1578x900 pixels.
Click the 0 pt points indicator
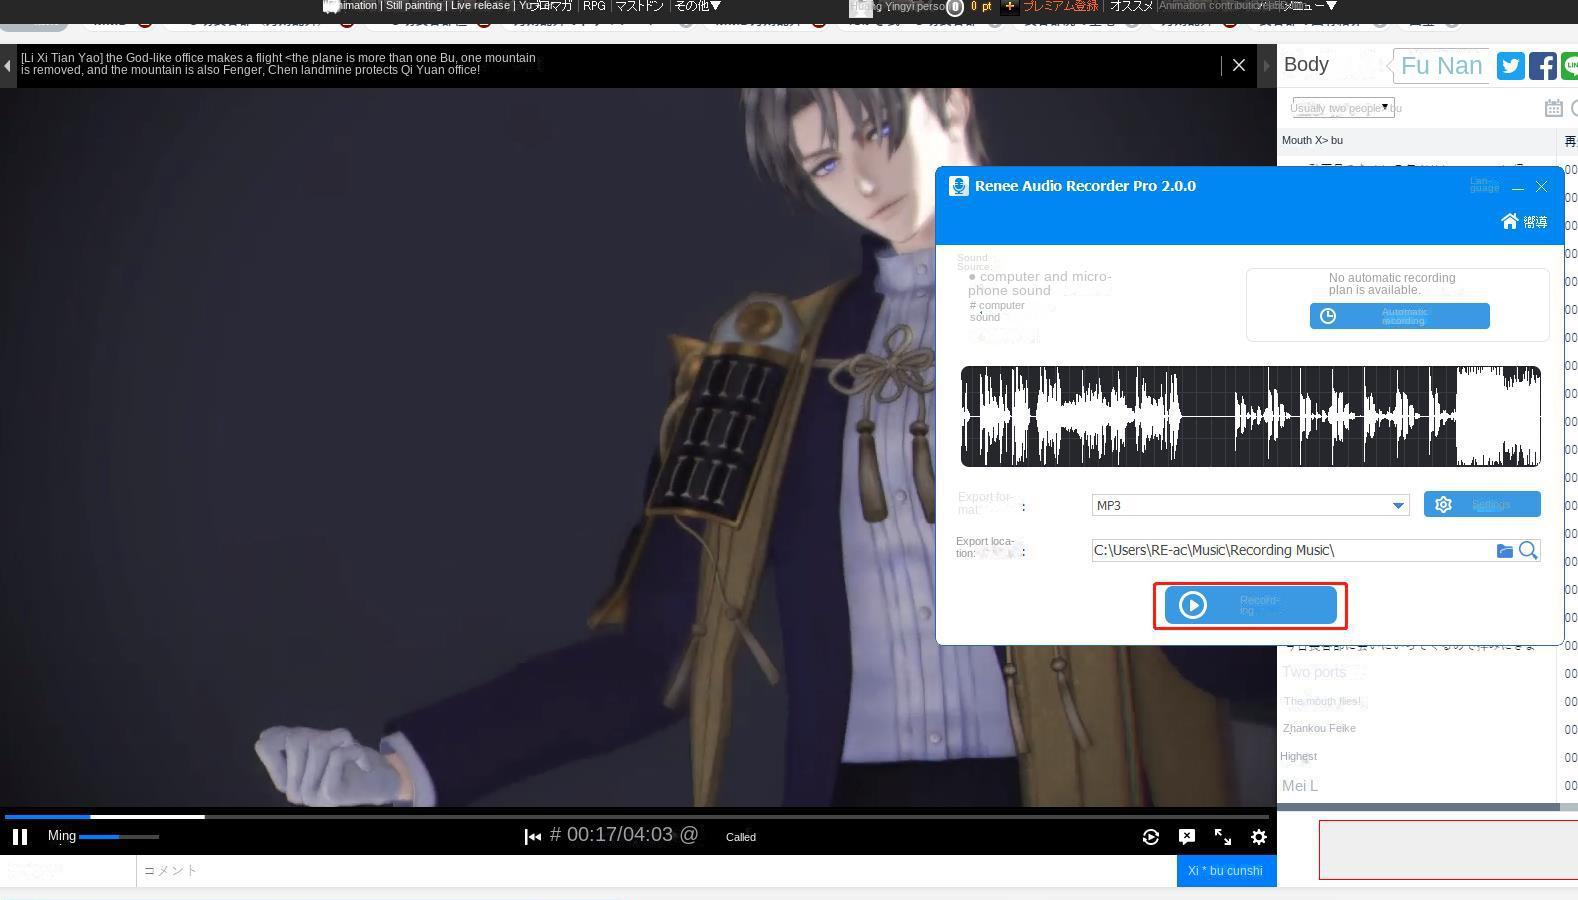pos(981,7)
